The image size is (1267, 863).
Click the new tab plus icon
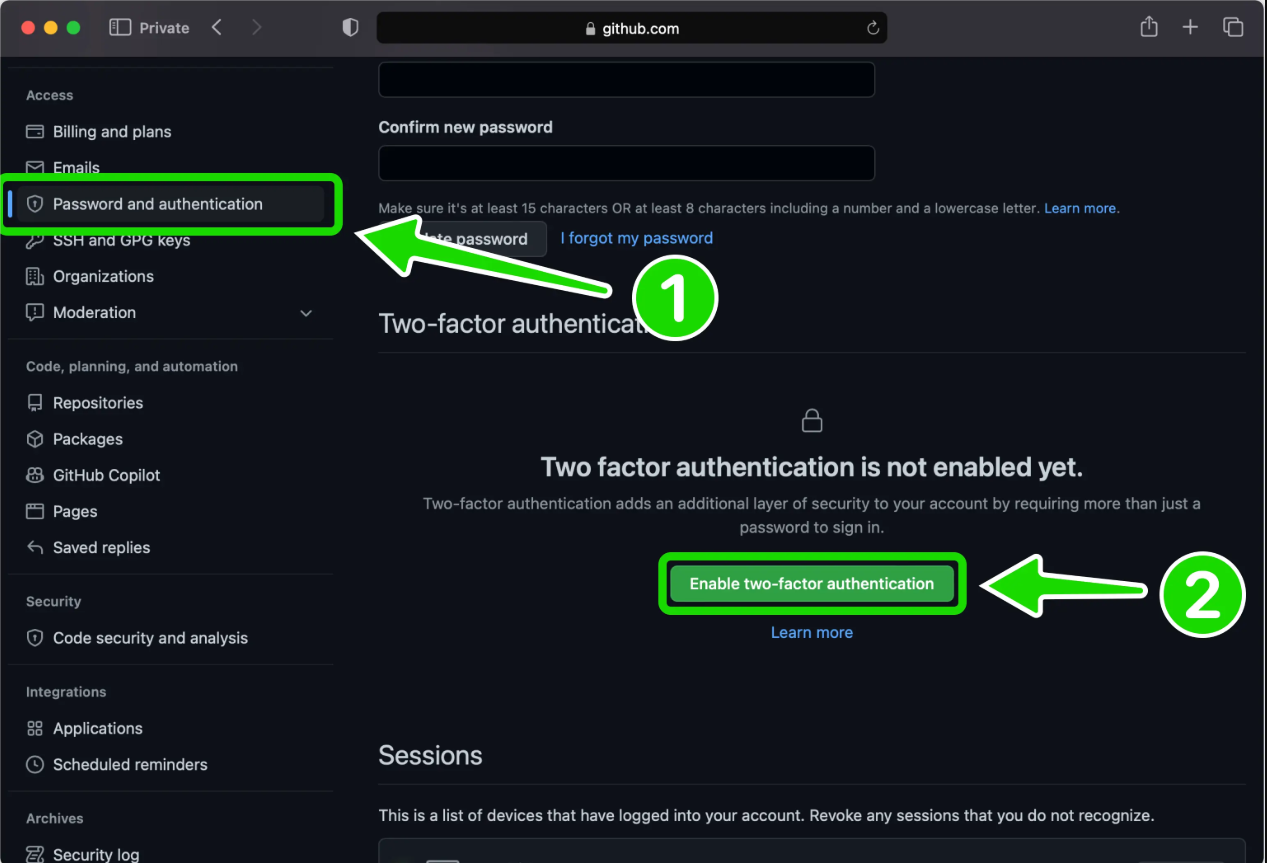click(1190, 27)
